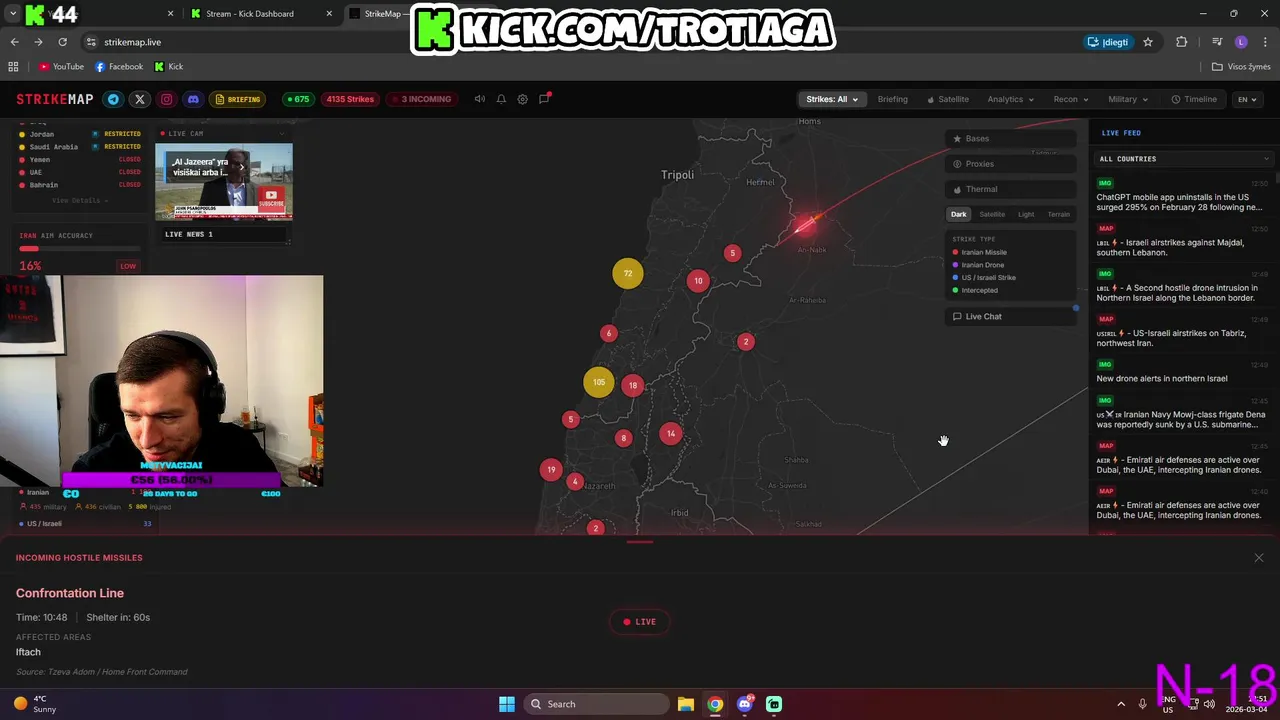Open StrikeMap settings gear icon
Viewport: 1280px width, 720px height.
tap(522, 99)
